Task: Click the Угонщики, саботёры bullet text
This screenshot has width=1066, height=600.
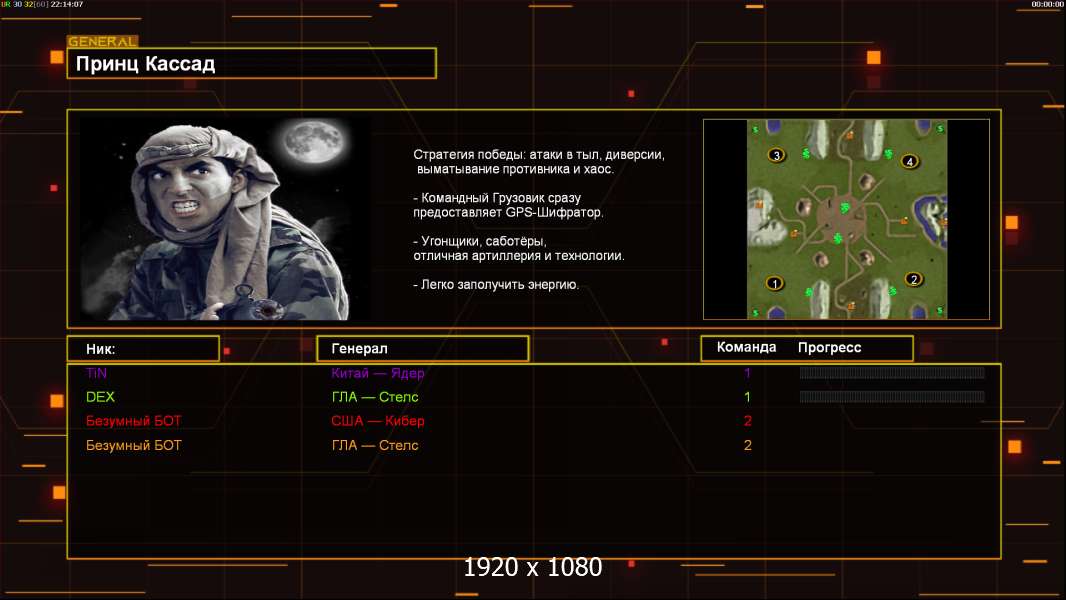Action: pos(519,249)
